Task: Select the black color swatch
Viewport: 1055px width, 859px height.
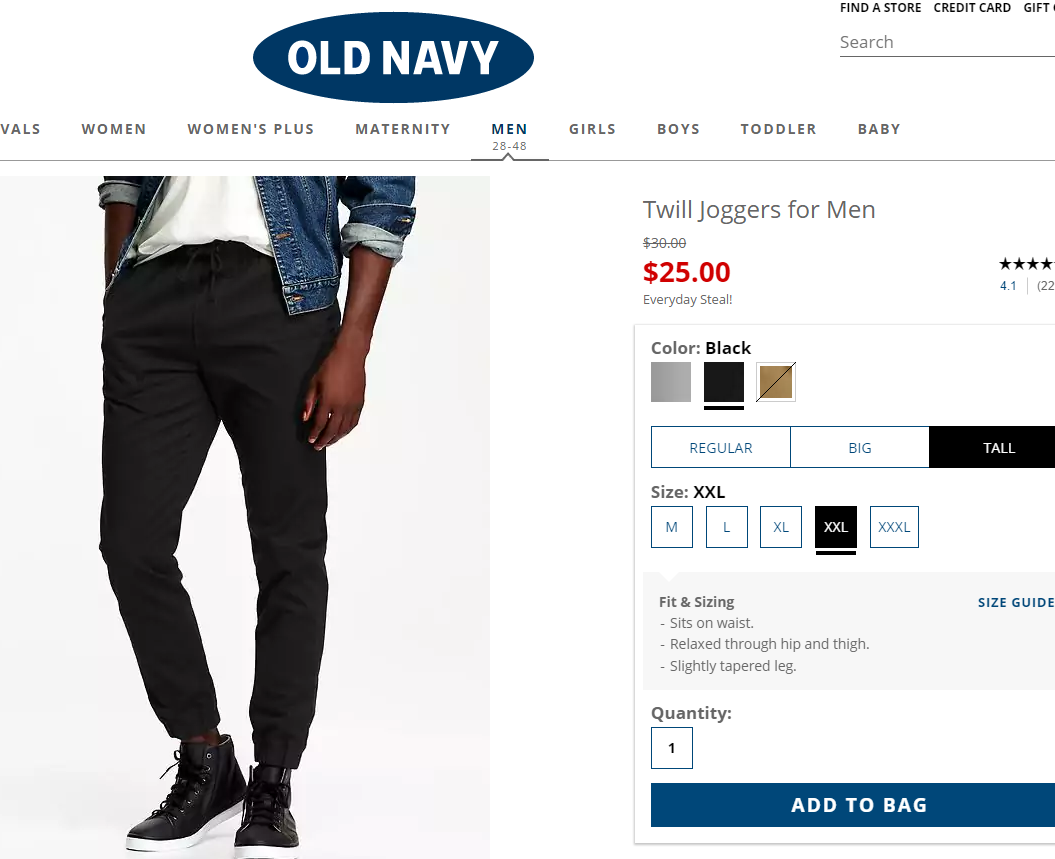Action: tap(724, 382)
